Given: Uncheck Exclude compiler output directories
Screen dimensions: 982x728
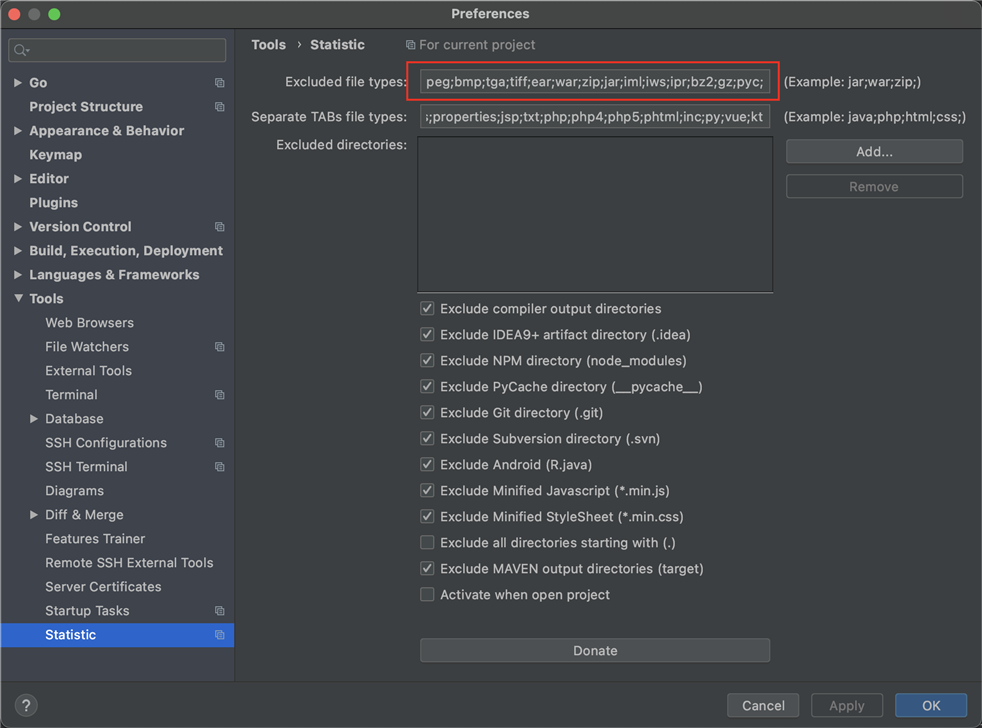Looking at the screenshot, I should pos(427,308).
